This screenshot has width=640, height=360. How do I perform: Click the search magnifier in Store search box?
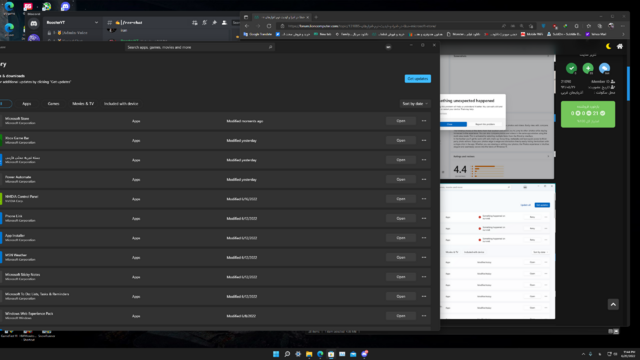(x=270, y=47)
